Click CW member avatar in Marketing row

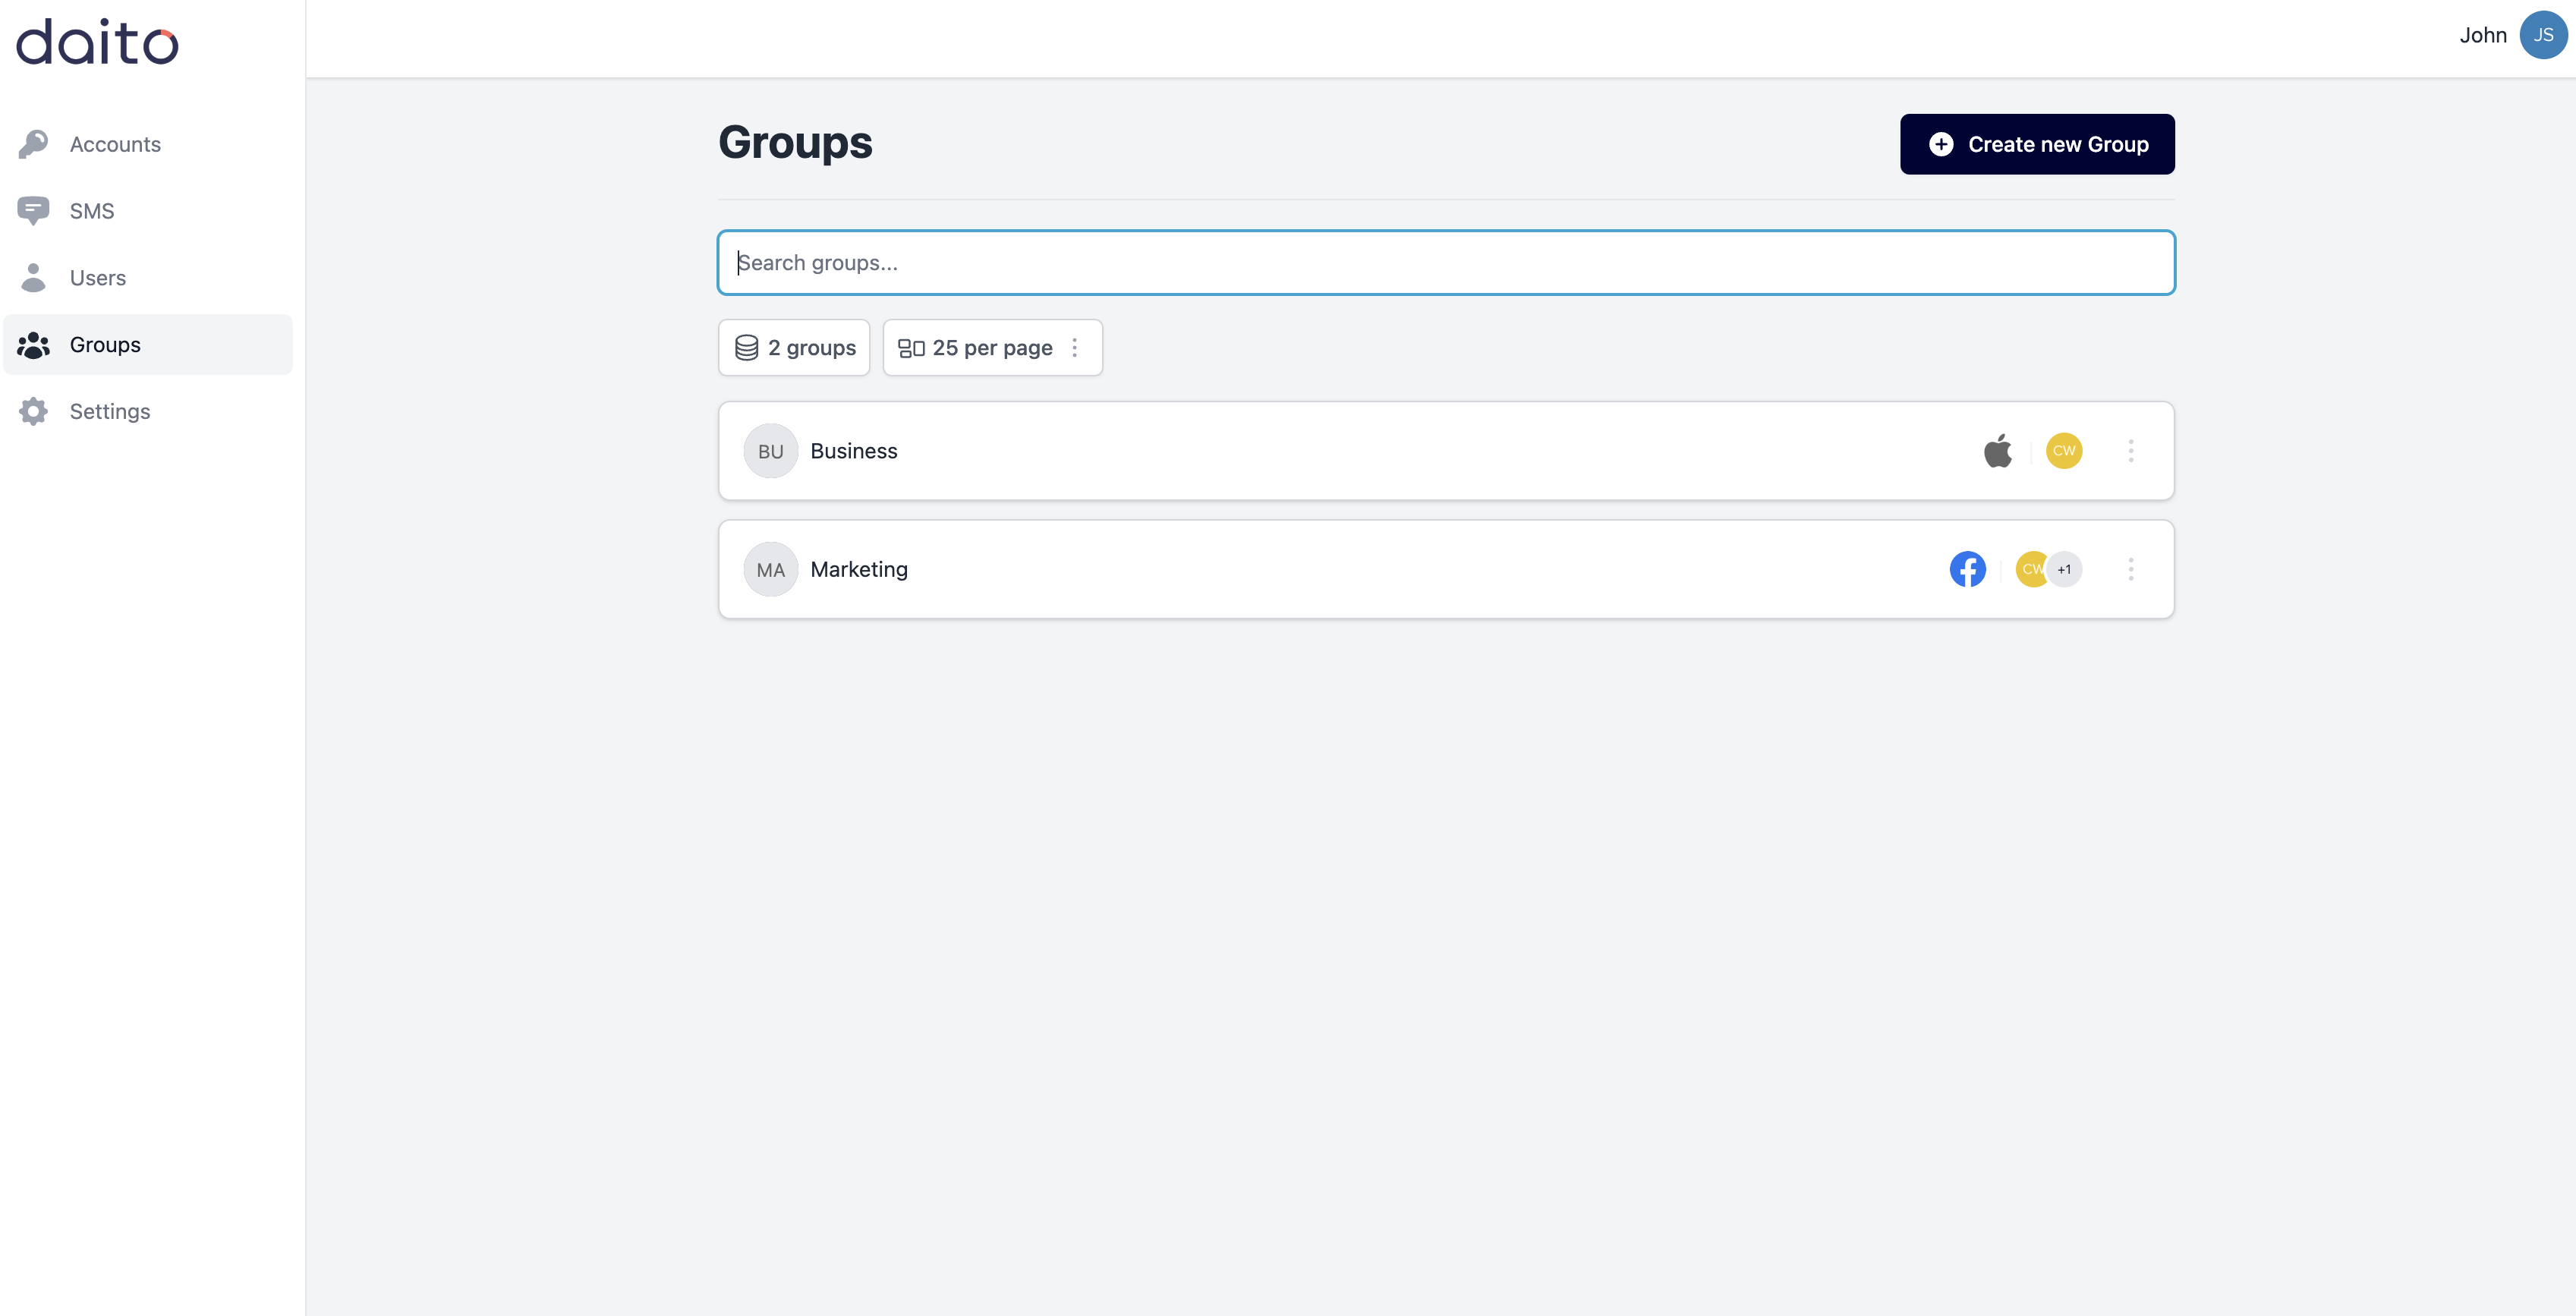(x=2030, y=569)
